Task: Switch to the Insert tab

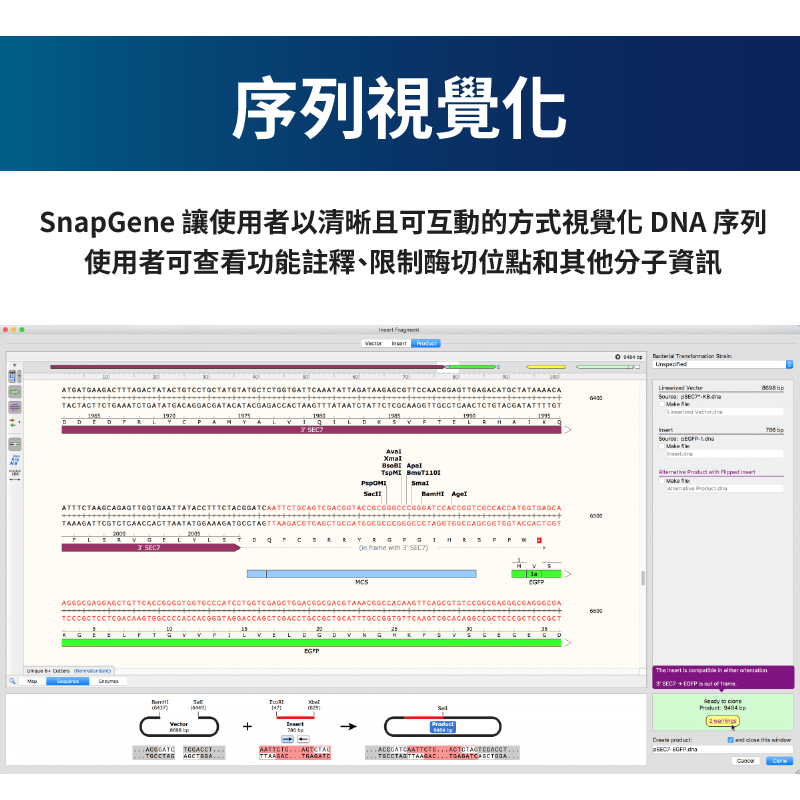Action: (x=399, y=343)
